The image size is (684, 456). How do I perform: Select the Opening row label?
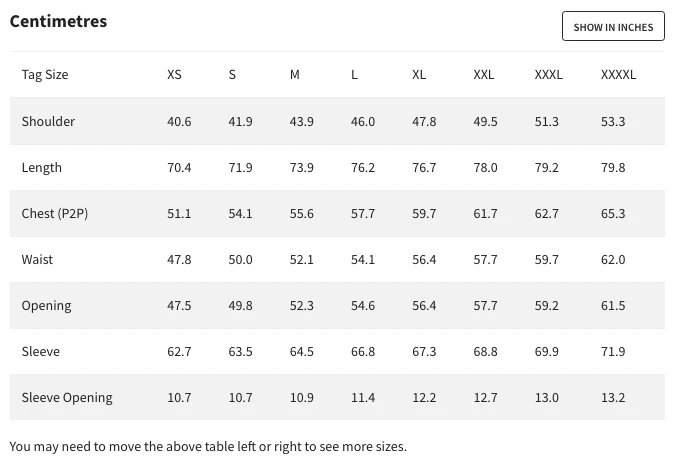pyautogui.click(x=46, y=305)
